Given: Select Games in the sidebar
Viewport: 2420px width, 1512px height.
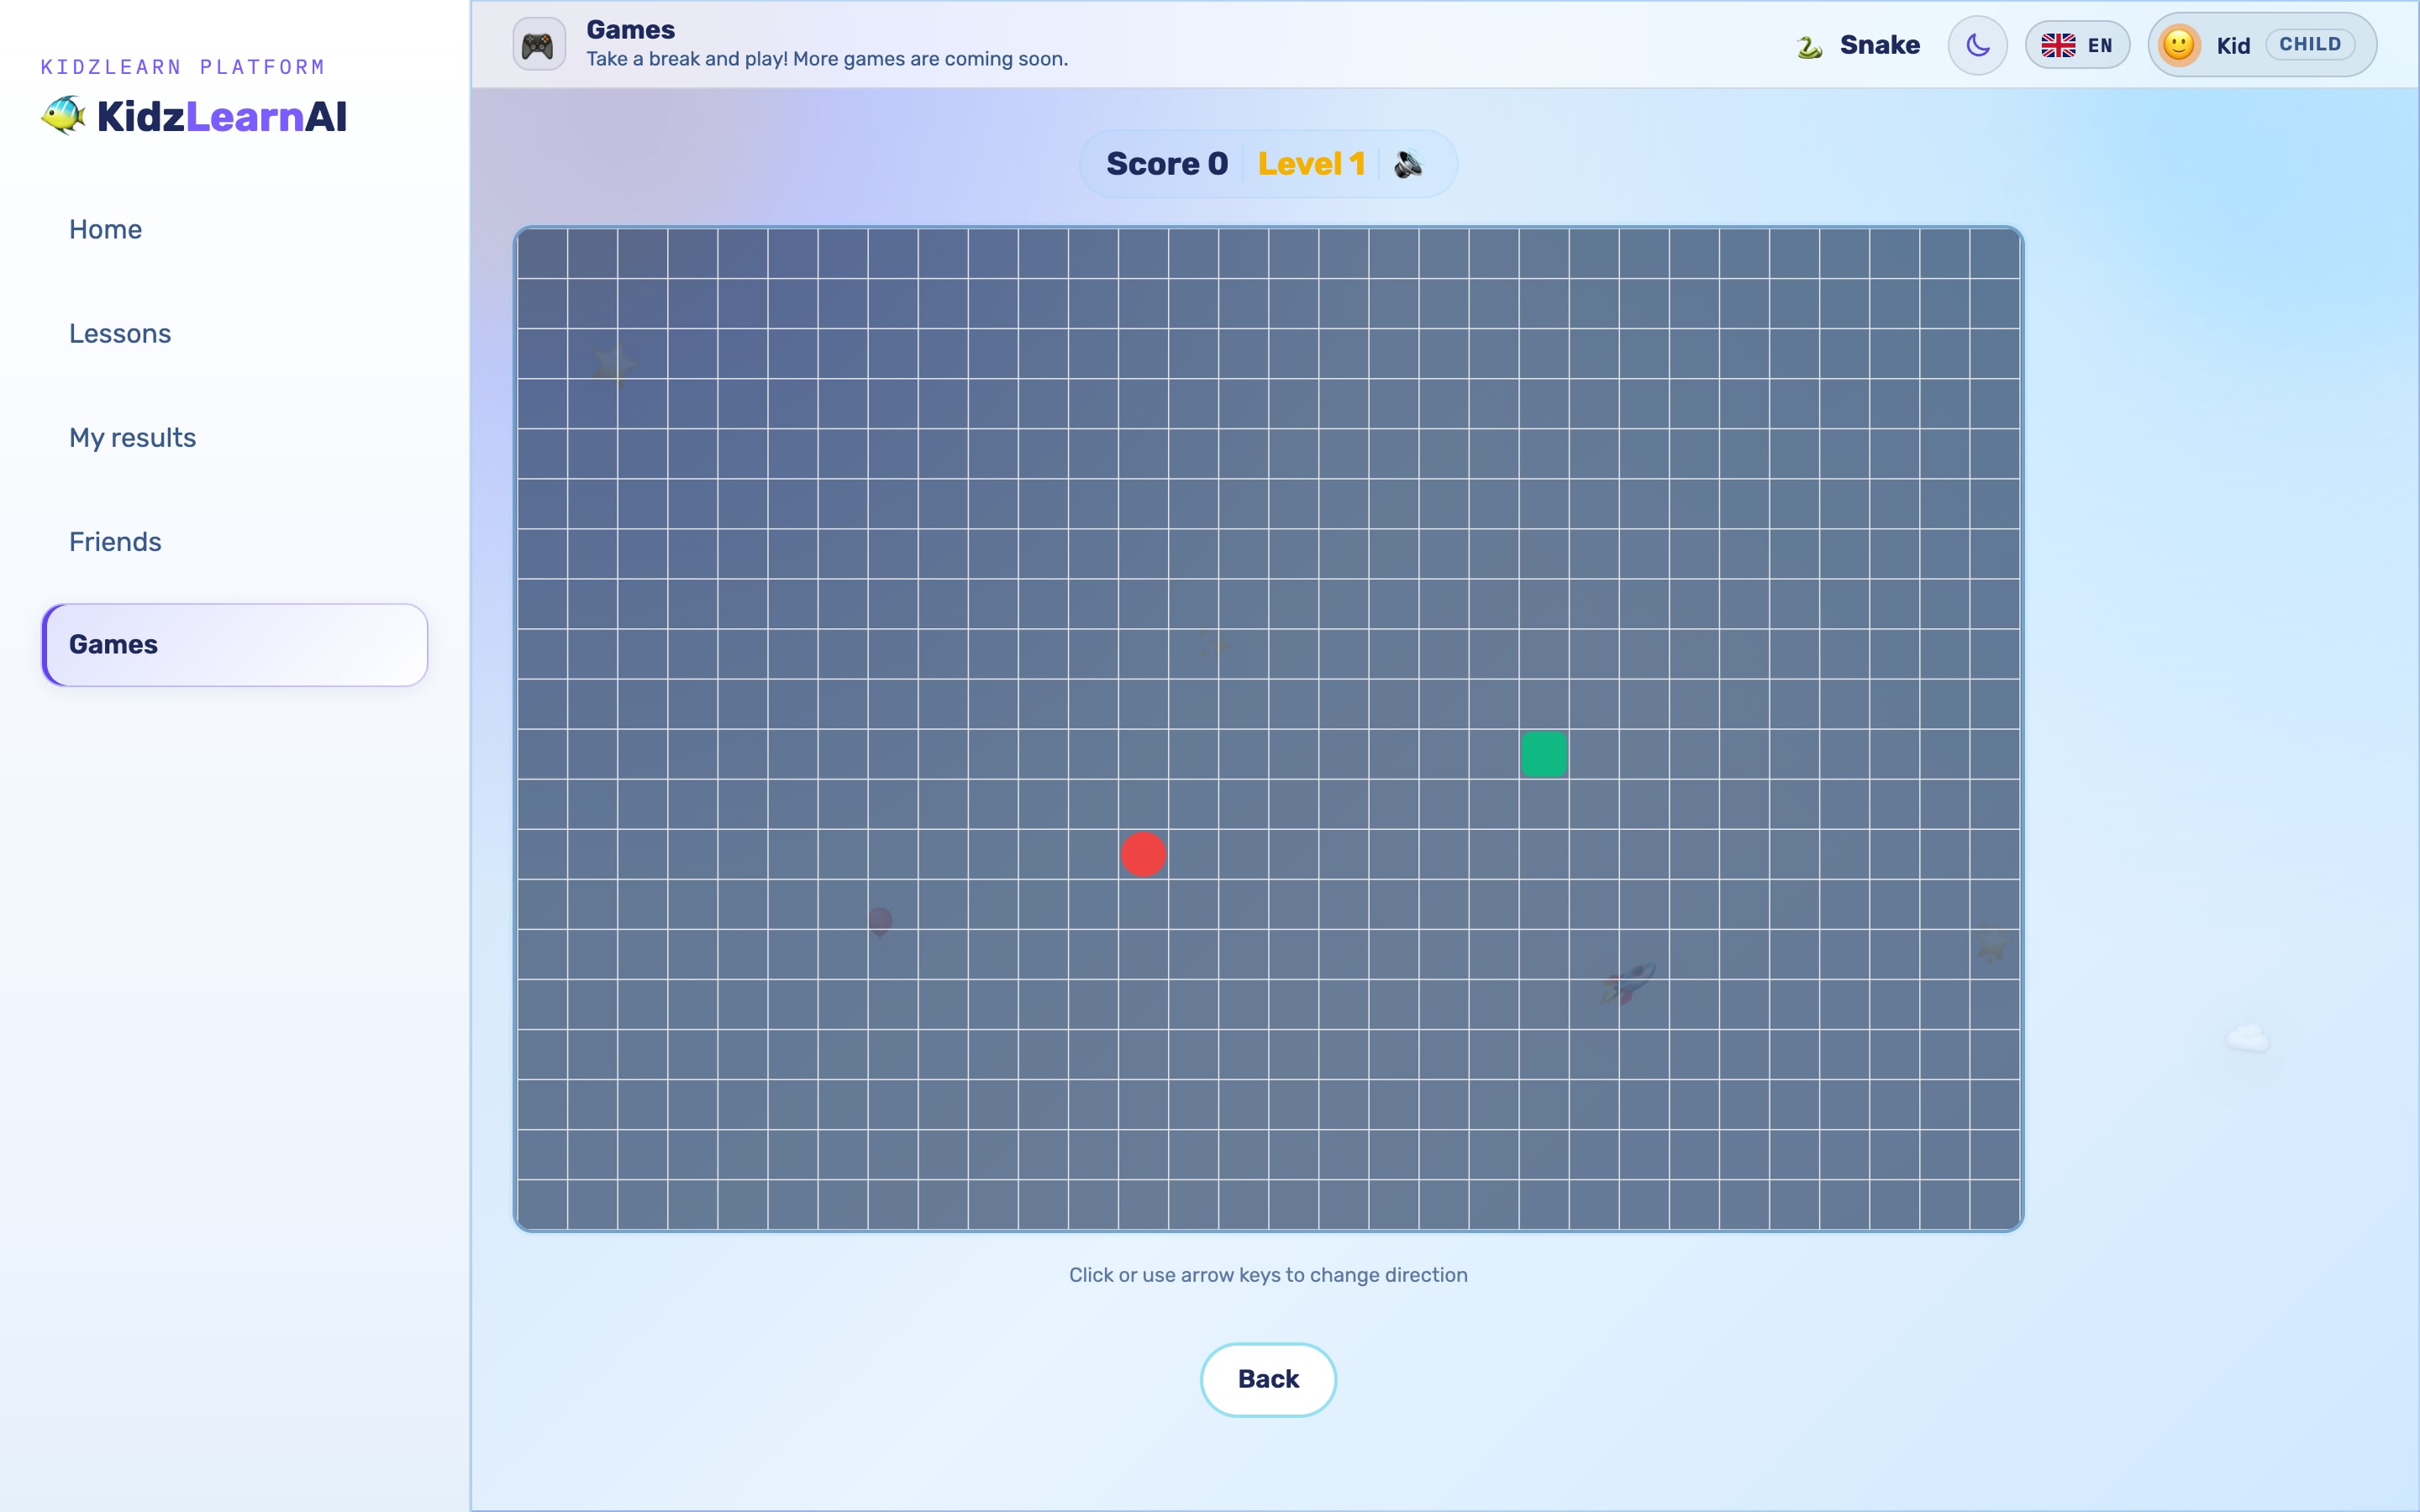Looking at the screenshot, I should pyautogui.click(x=235, y=645).
